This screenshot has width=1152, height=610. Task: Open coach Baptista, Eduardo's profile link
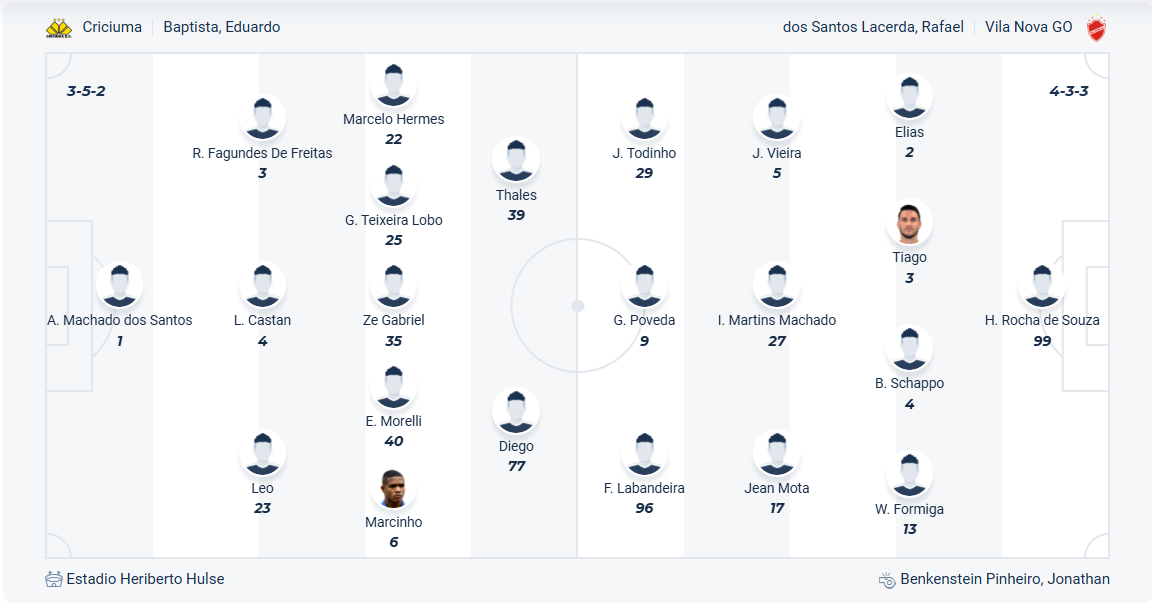(222, 27)
